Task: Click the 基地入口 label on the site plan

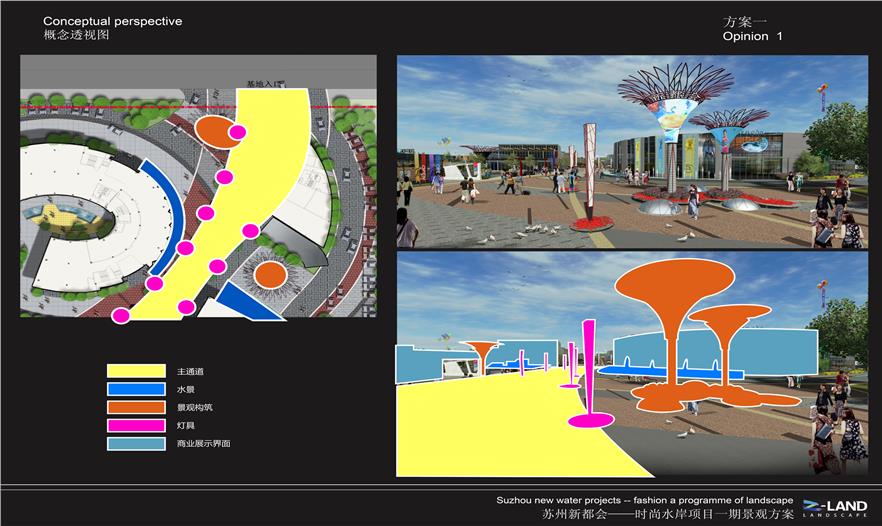Action: [x=265, y=85]
